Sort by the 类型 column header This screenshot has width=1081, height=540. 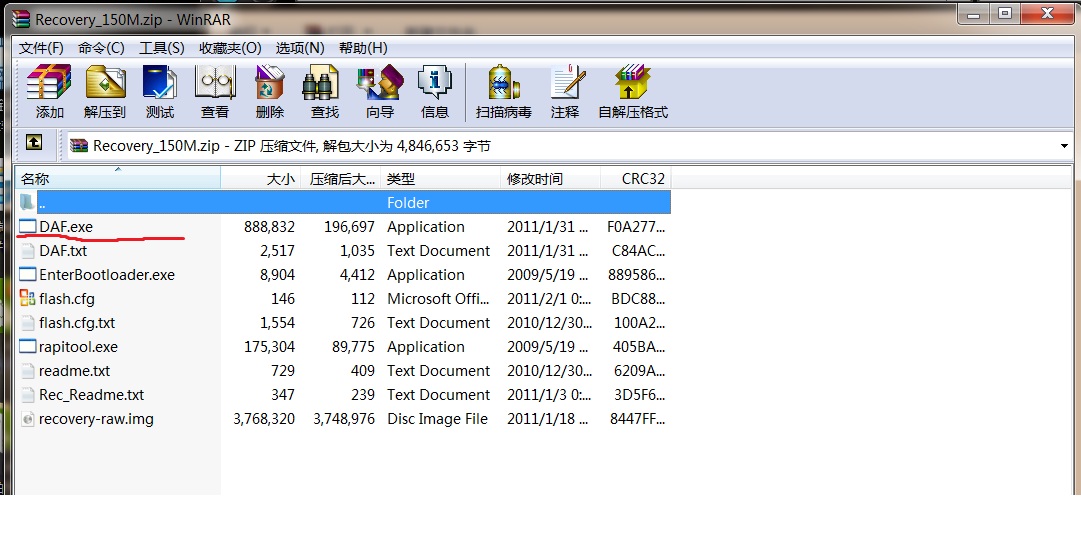[440, 179]
